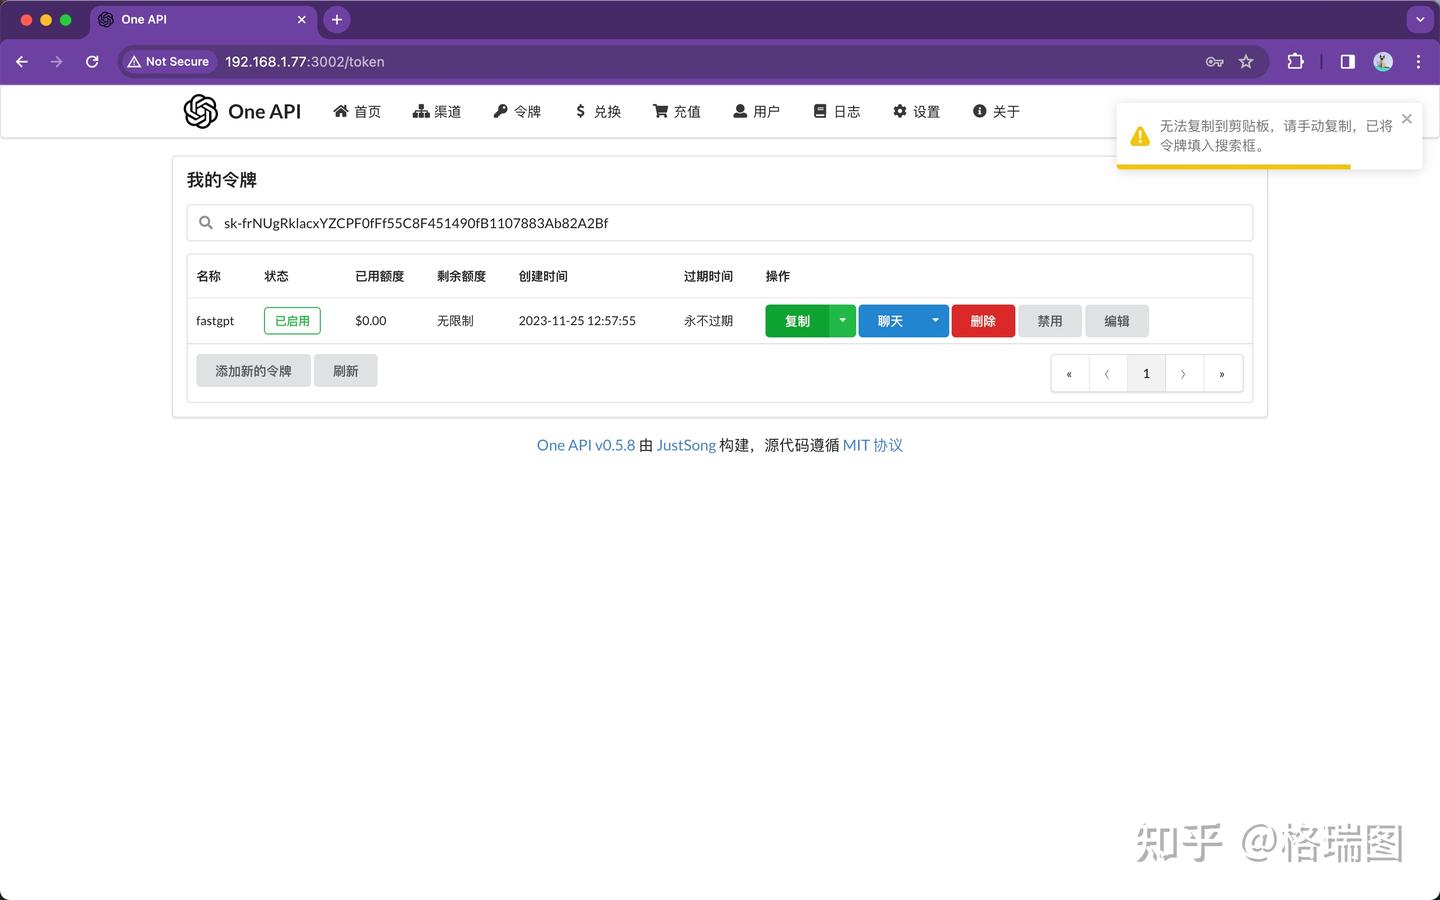Open the 关于 about menu item
Image resolution: width=1440 pixels, height=900 pixels.
[996, 112]
